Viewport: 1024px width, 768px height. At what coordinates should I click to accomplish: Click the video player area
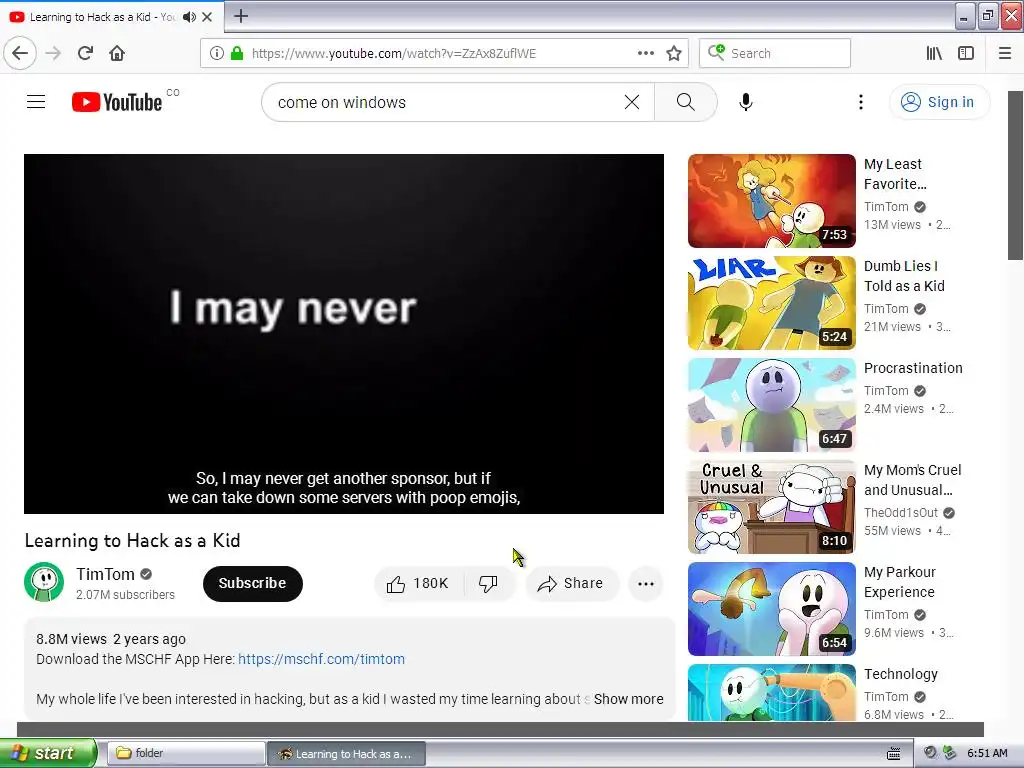(x=344, y=334)
